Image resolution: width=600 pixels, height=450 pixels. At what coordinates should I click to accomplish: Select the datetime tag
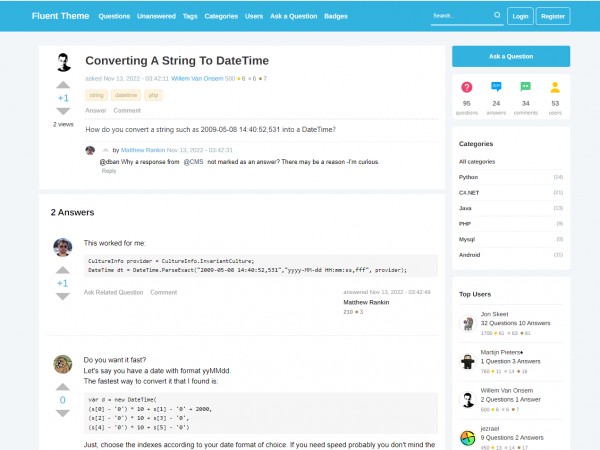127,95
